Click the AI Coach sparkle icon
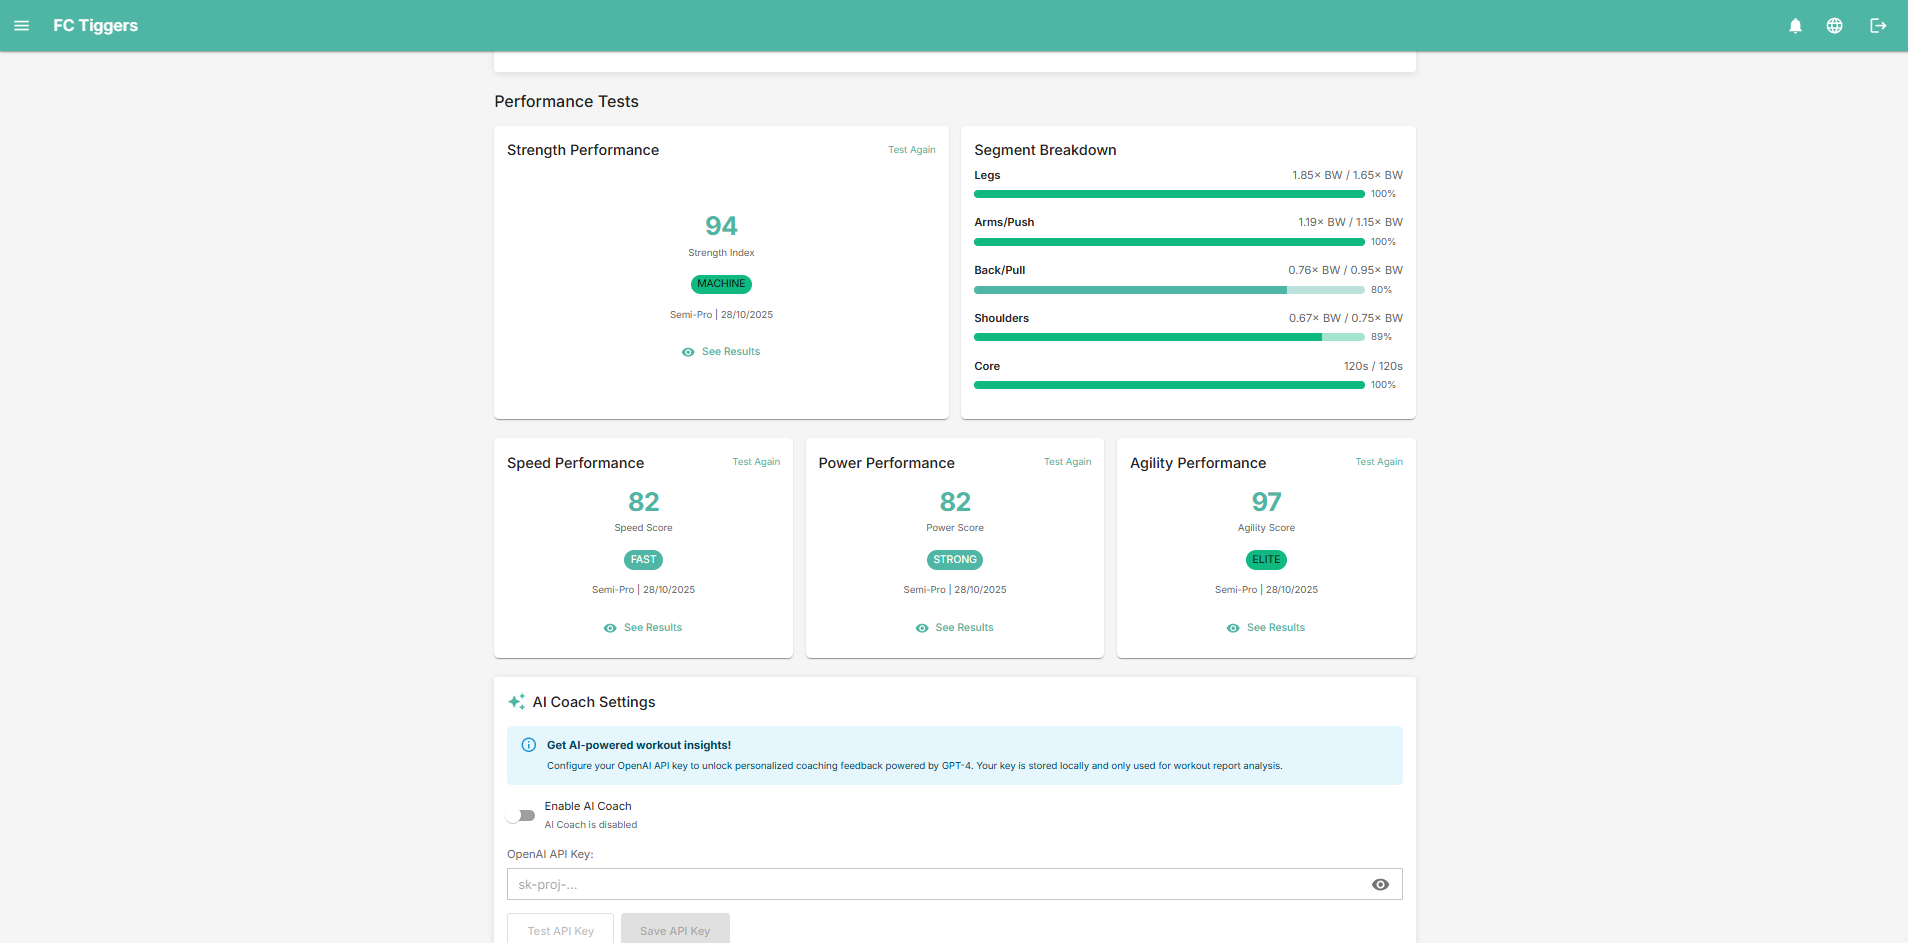The width and height of the screenshot is (1908, 943). pos(517,702)
